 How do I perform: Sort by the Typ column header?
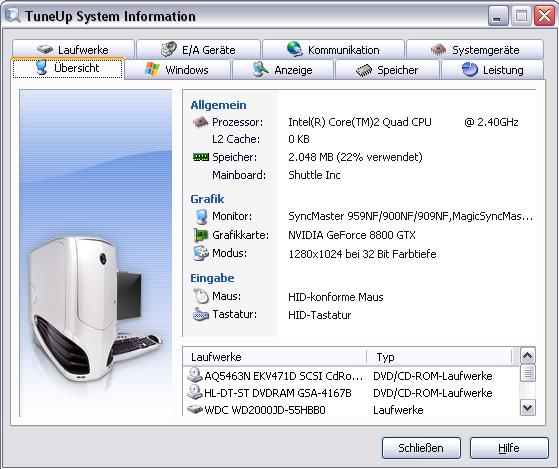(x=440, y=357)
